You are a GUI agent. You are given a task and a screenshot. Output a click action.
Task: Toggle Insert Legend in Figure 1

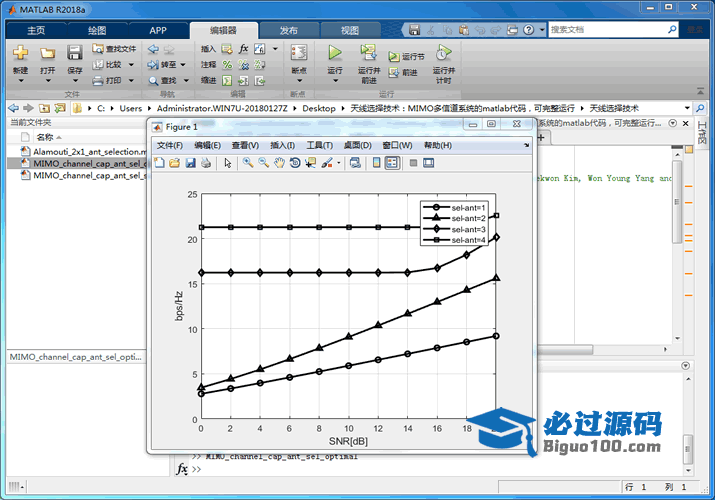pos(392,163)
